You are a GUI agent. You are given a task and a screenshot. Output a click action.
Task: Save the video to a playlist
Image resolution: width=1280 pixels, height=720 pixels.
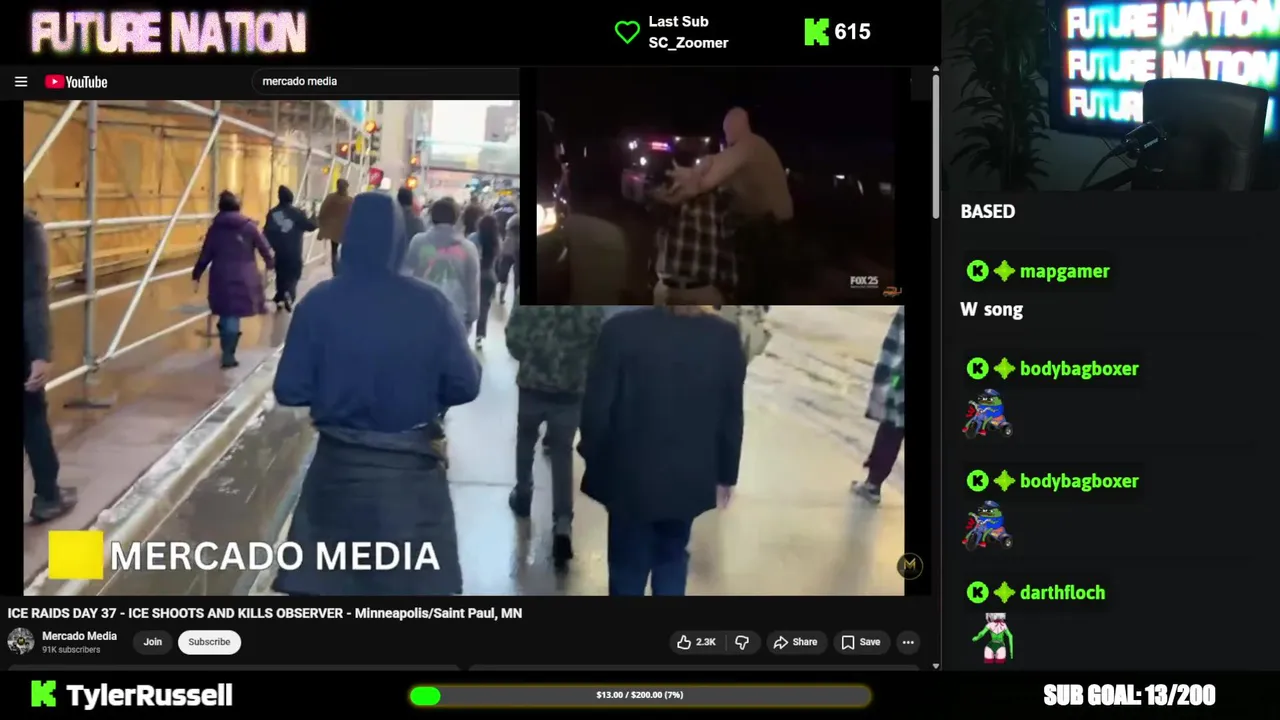(x=861, y=642)
